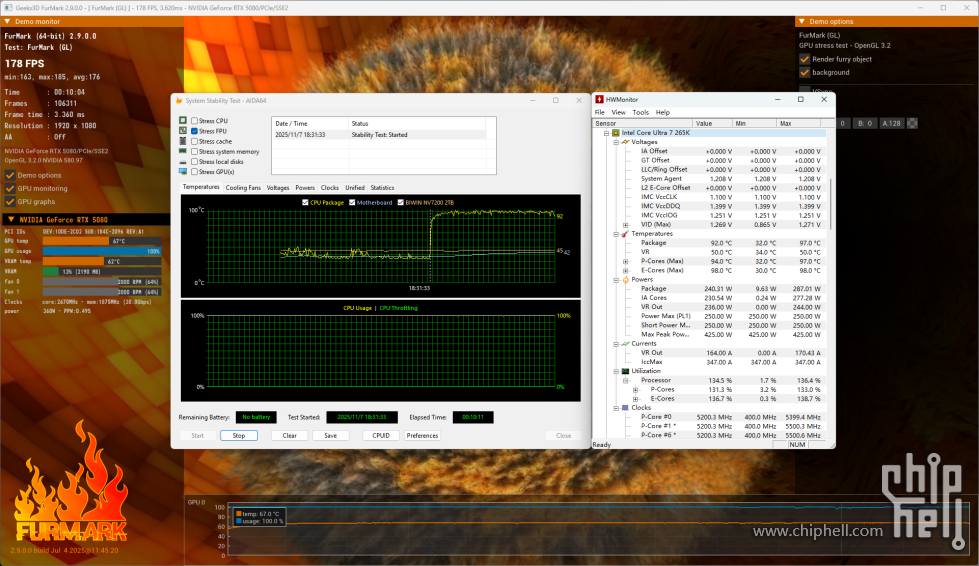
Task: Click the Powers flame icon in HWMonitor
Action: (x=624, y=280)
